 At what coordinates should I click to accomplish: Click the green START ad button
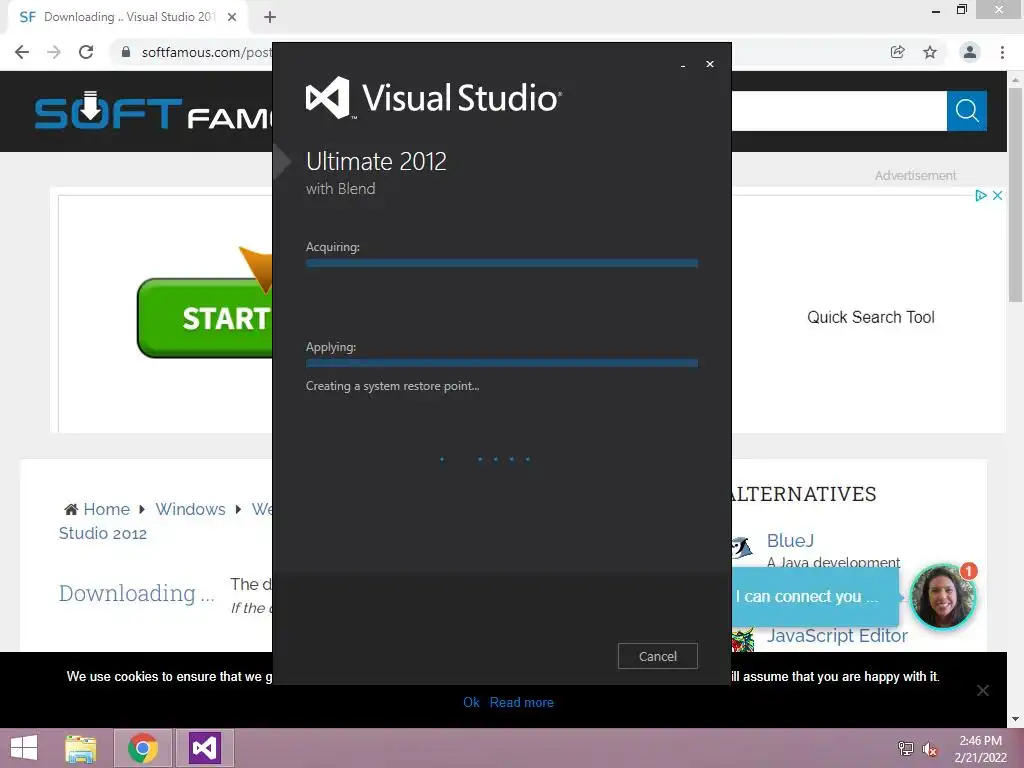point(204,318)
